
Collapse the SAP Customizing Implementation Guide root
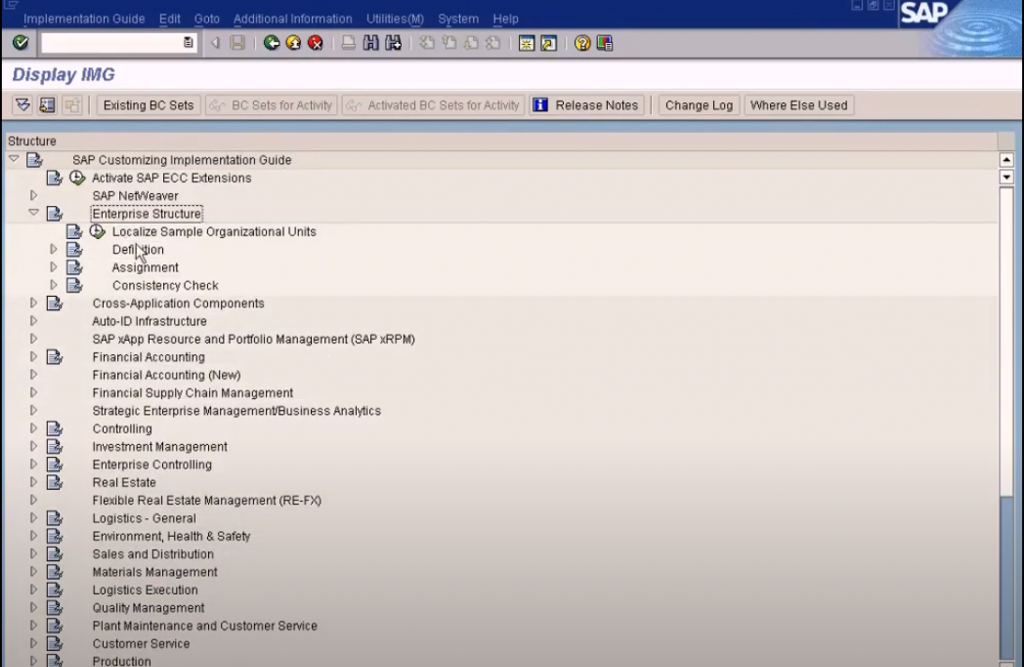[14, 159]
